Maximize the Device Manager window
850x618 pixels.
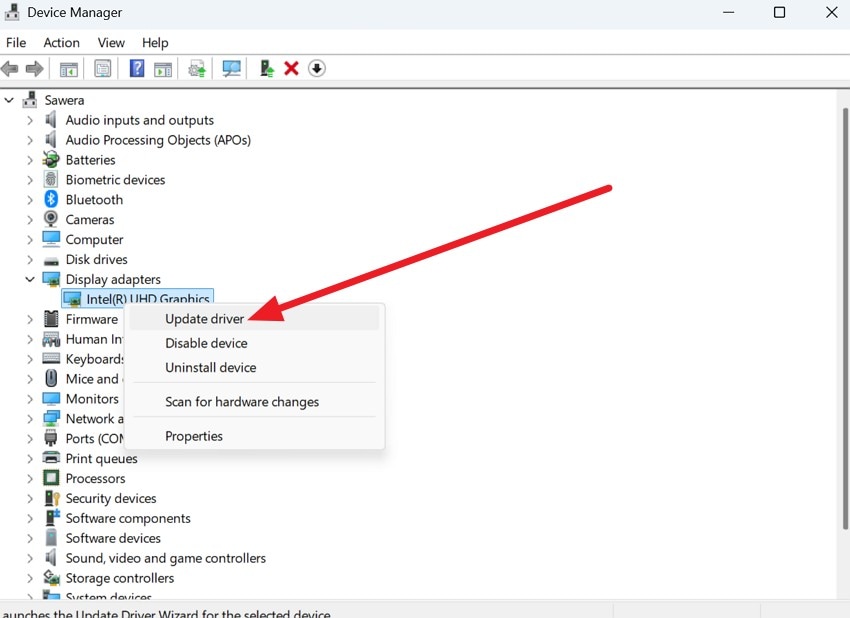[x=779, y=12]
